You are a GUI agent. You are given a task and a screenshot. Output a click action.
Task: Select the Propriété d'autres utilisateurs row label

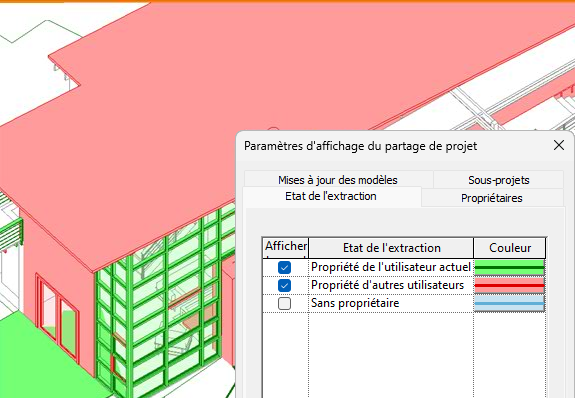click(388, 285)
